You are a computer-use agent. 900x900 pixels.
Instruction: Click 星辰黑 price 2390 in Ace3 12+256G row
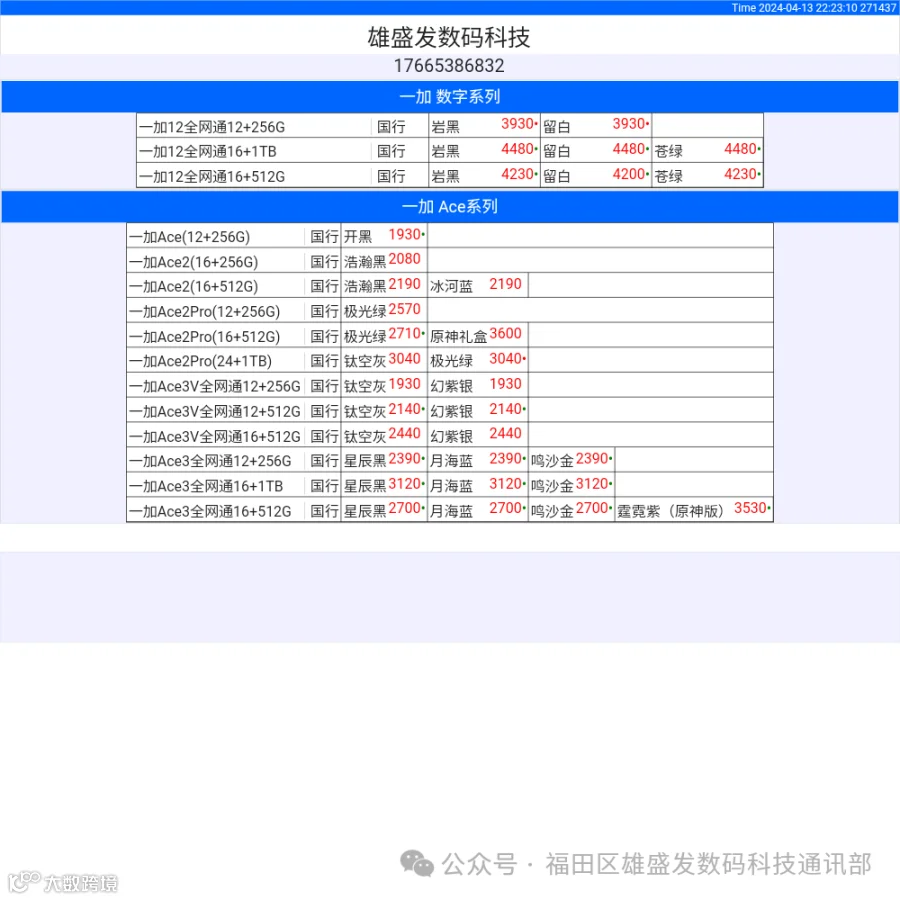click(405, 459)
